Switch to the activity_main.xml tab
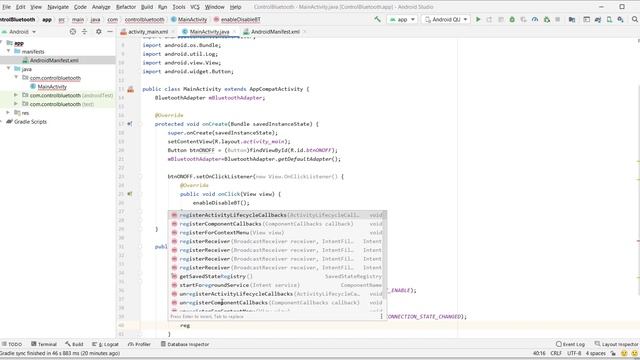Screen dimensions: 640x360 tap(147, 31)
